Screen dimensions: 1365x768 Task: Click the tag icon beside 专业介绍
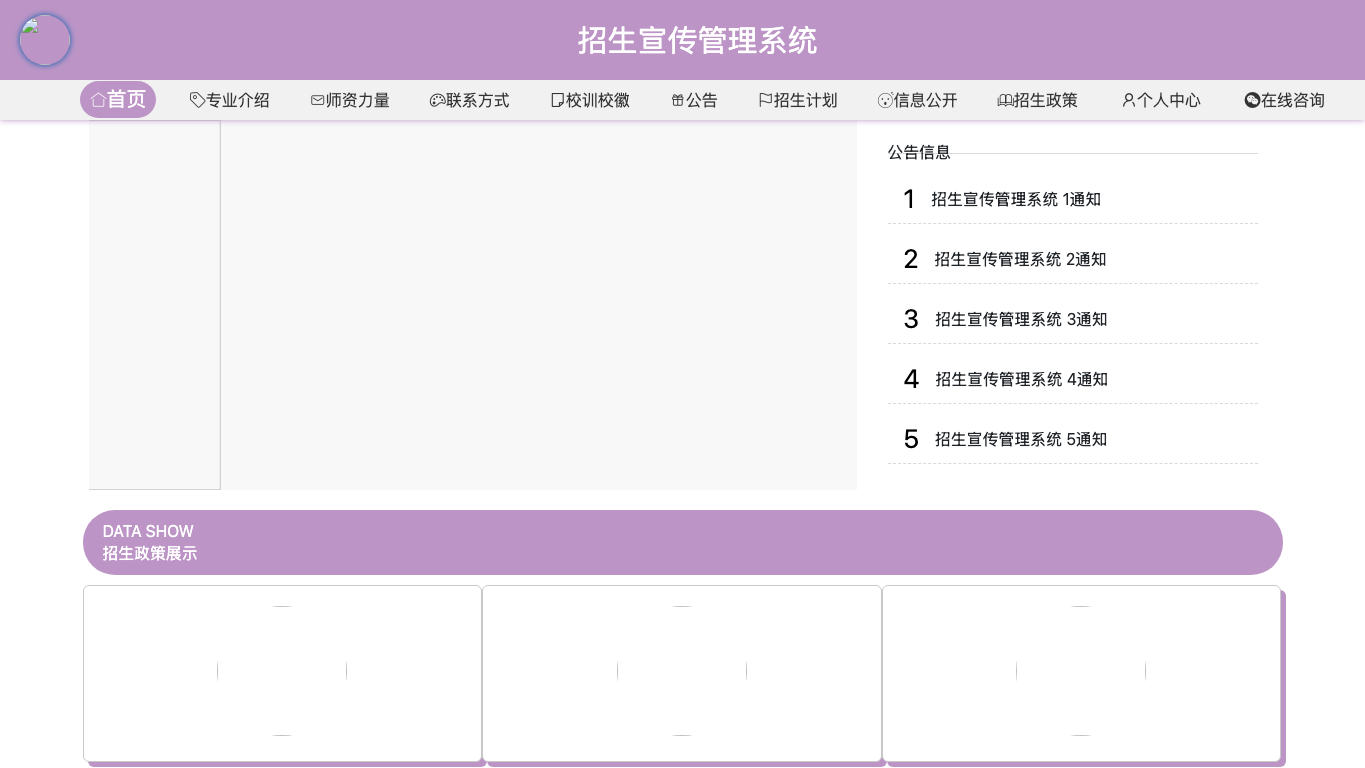click(x=198, y=100)
